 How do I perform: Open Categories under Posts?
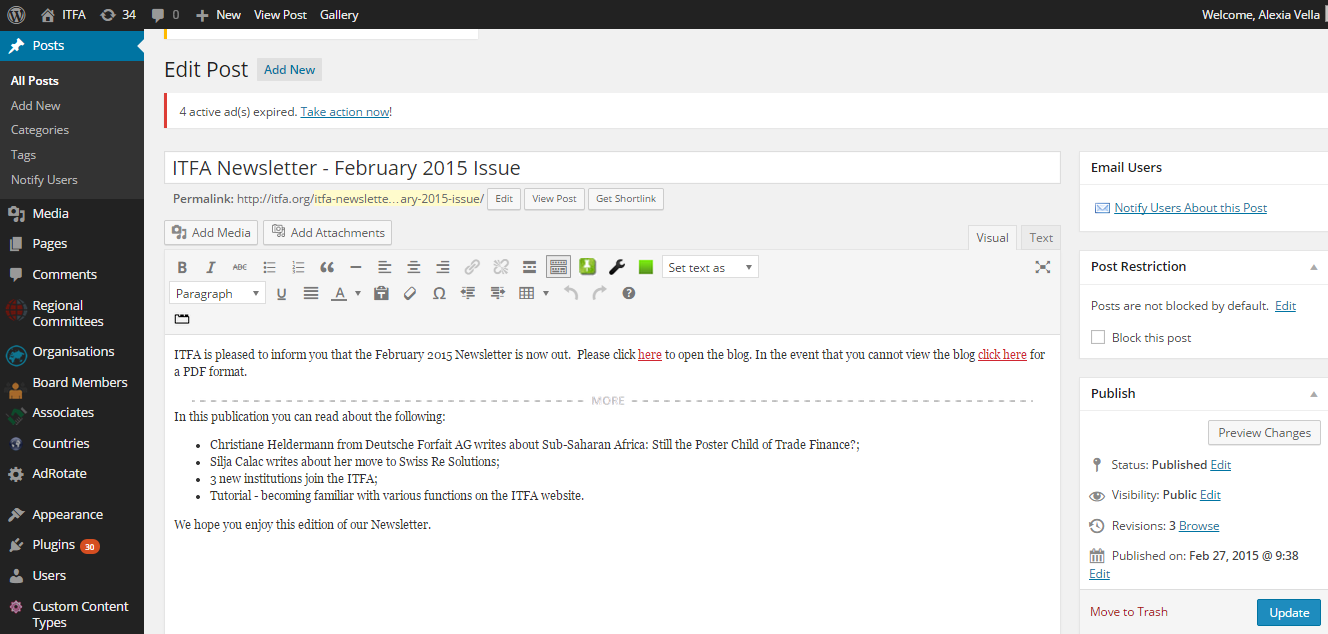(x=40, y=130)
